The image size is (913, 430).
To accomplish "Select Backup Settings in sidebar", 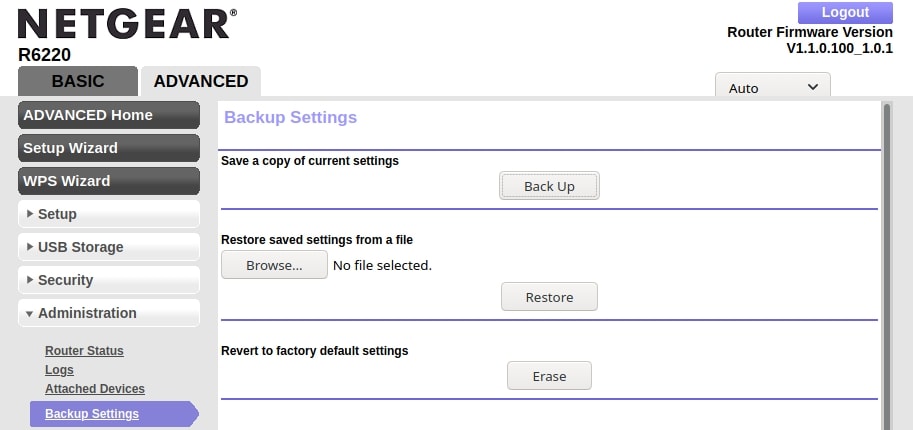I will coord(114,414).
